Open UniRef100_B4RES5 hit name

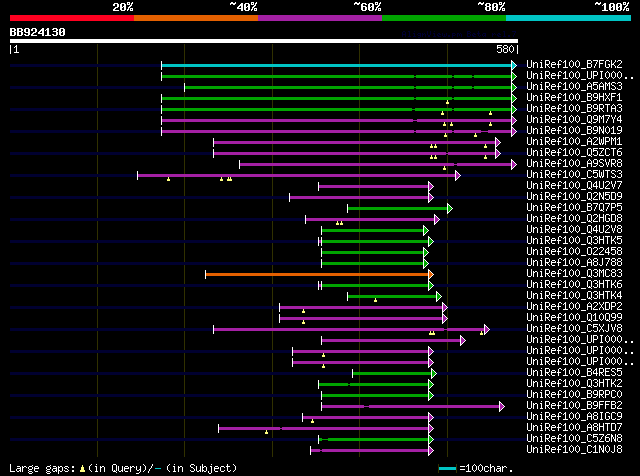[574, 373]
